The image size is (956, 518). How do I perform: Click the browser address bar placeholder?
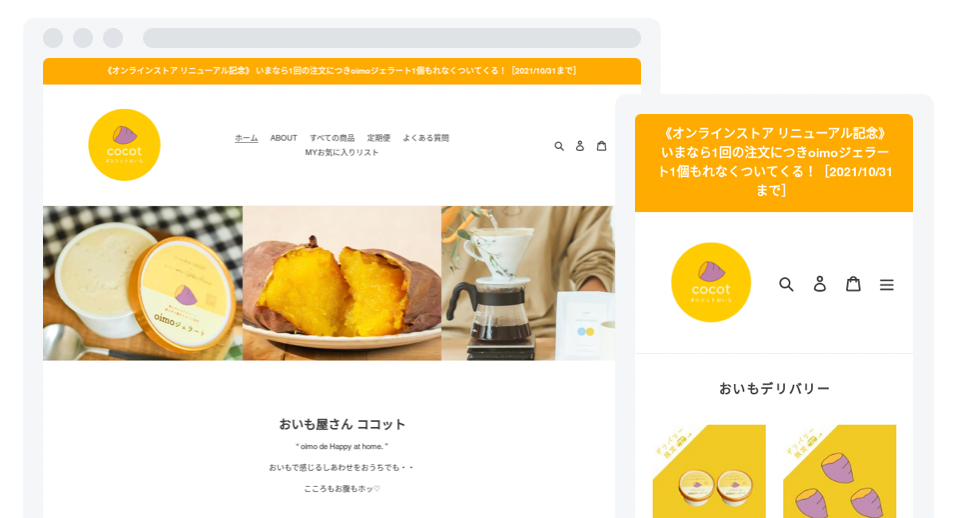point(391,38)
